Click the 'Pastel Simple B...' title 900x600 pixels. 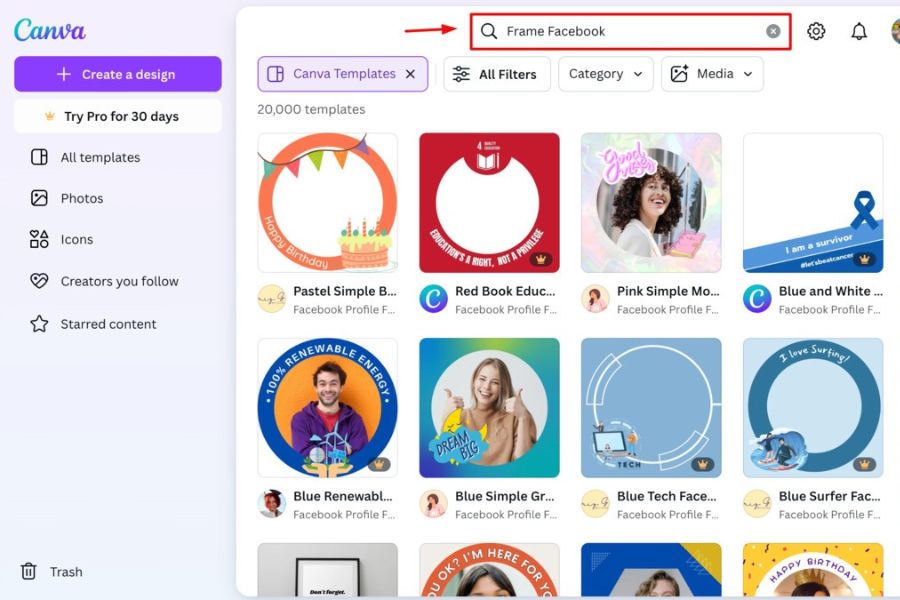coord(344,291)
